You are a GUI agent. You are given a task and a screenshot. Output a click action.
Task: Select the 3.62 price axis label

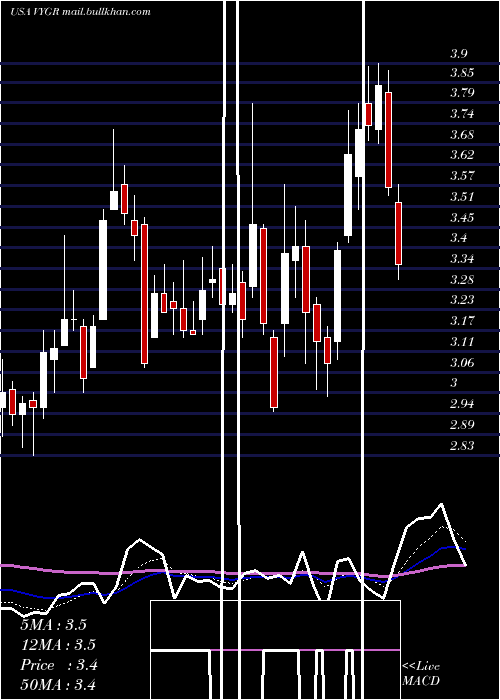[x=462, y=155]
